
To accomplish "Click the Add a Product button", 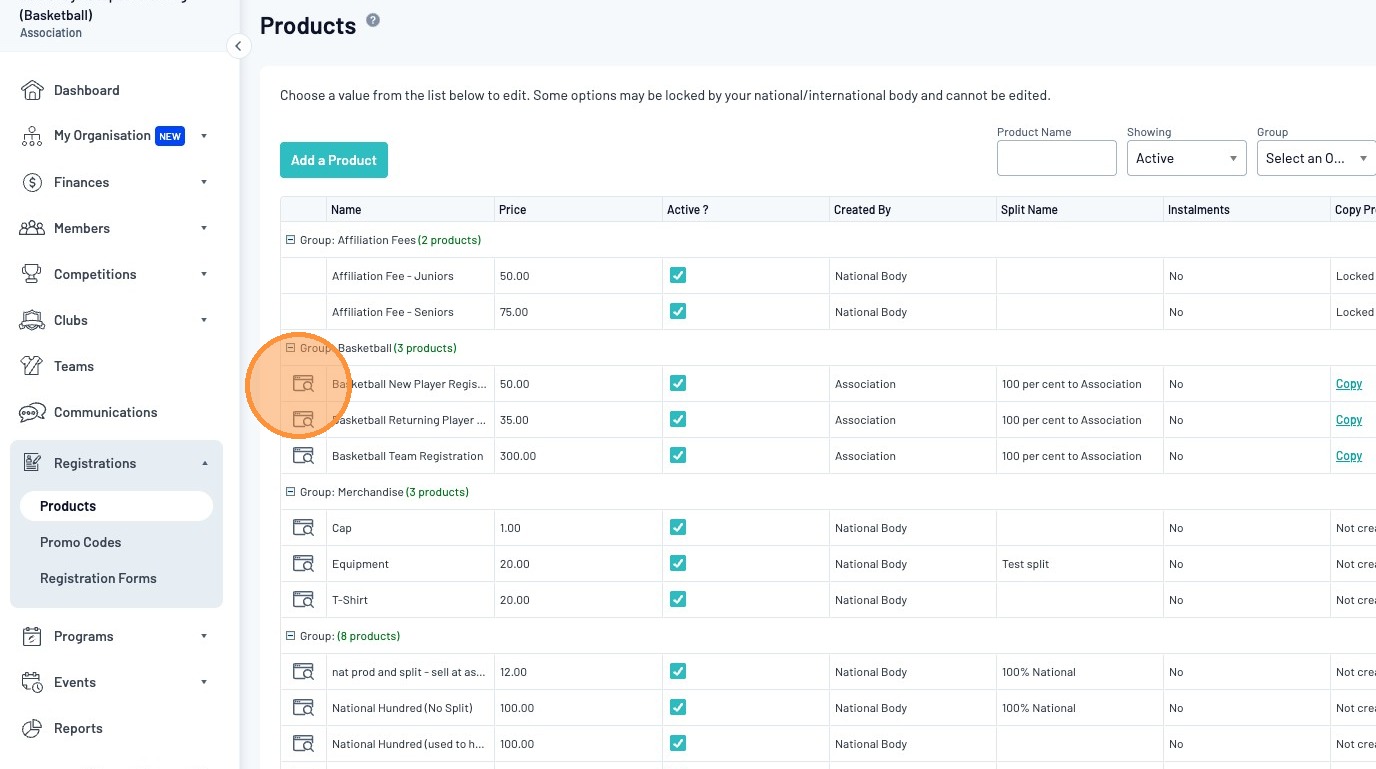I will pos(334,160).
